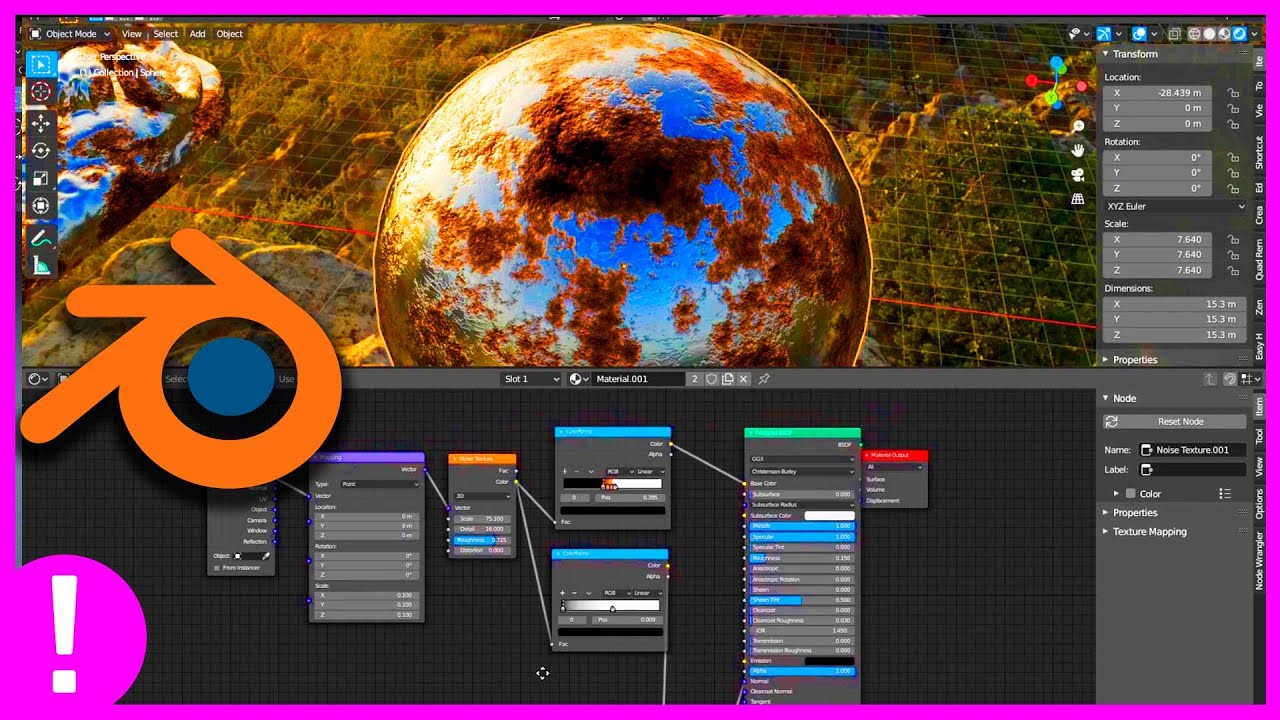
Task: Open the Slot 1 dropdown
Action: (531, 379)
